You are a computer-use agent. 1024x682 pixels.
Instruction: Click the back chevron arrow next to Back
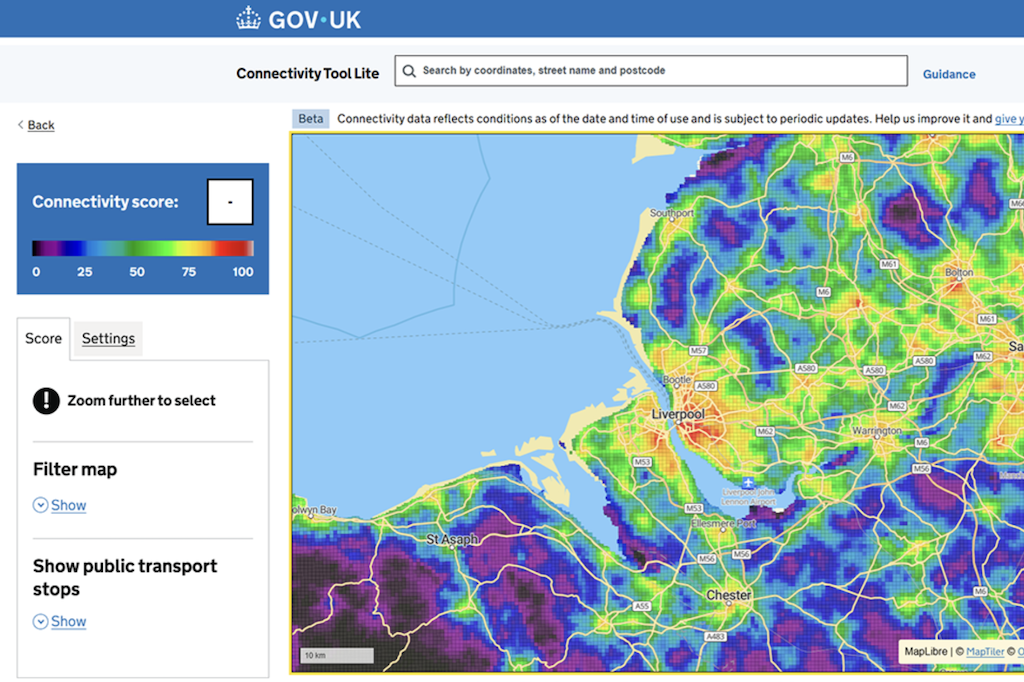[x=20, y=124]
